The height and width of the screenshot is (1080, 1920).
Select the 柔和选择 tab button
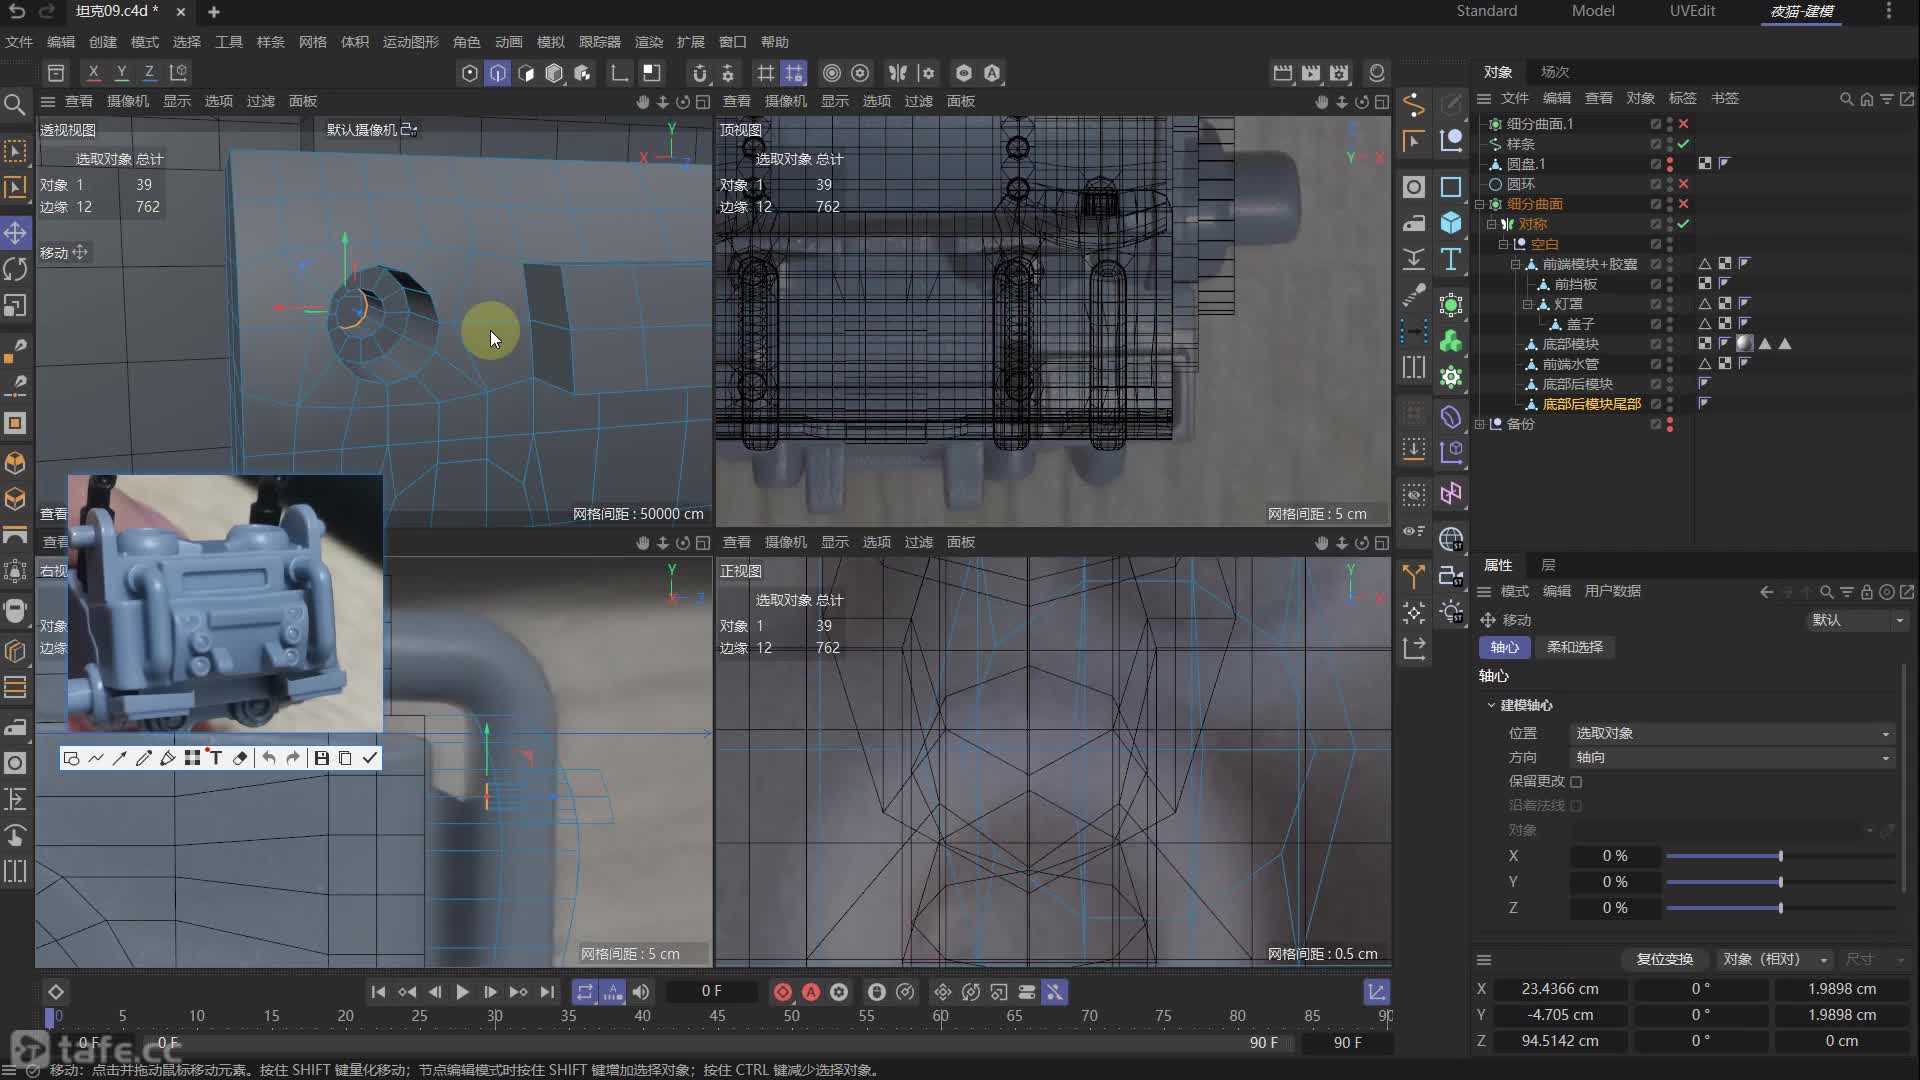point(1574,647)
